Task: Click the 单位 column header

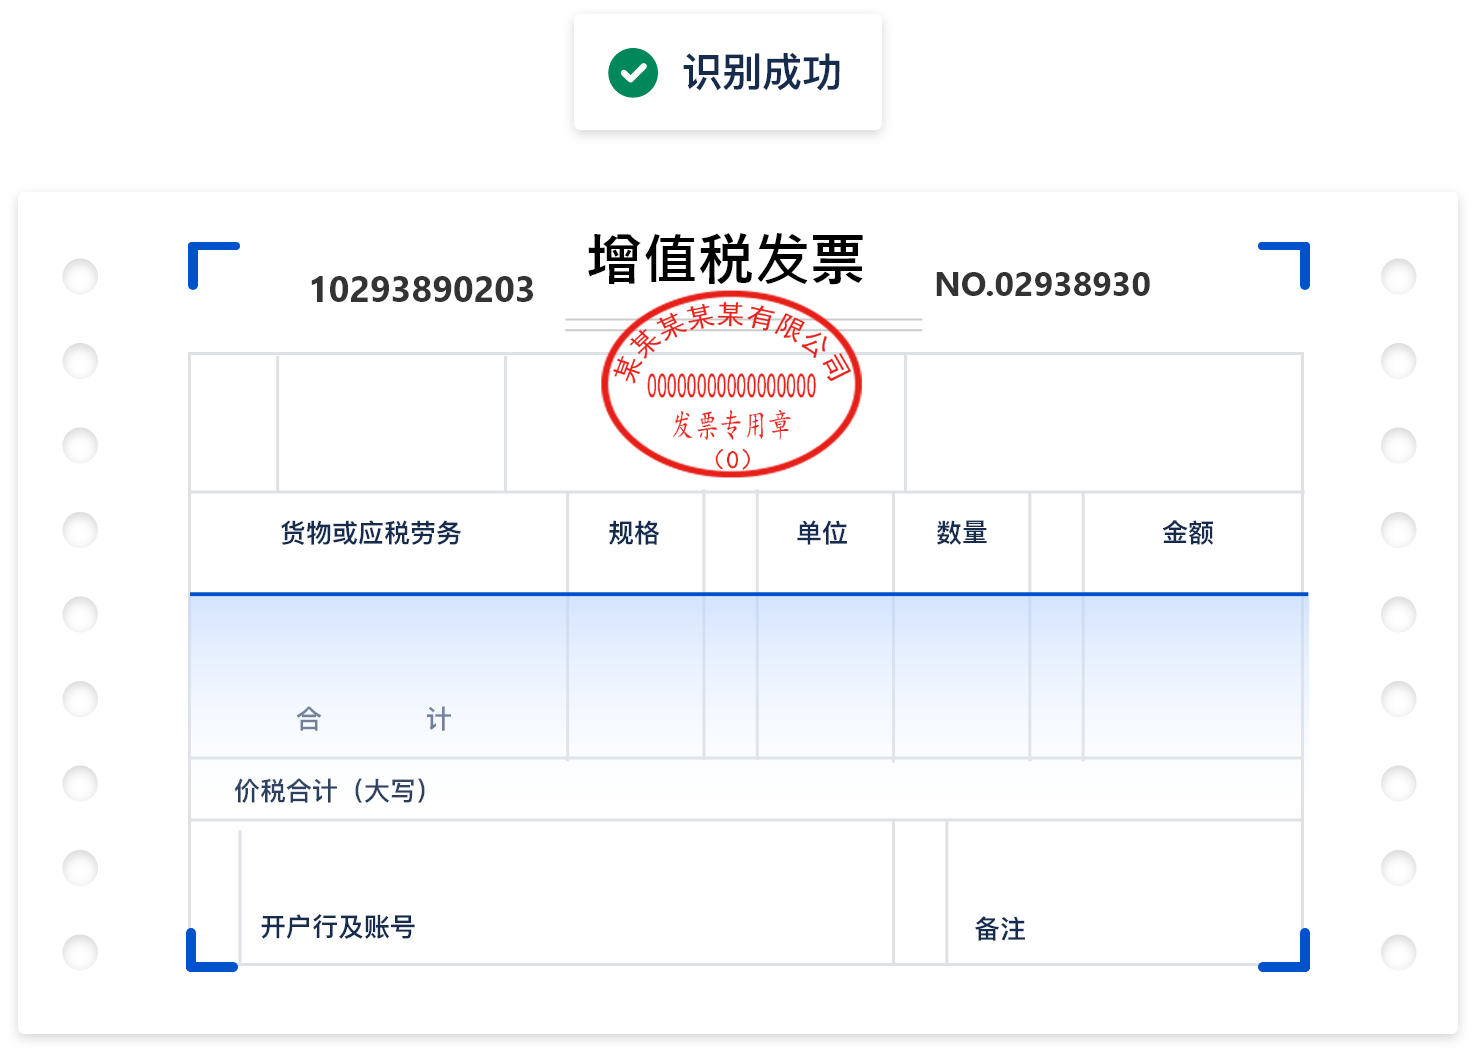Action: (822, 533)
